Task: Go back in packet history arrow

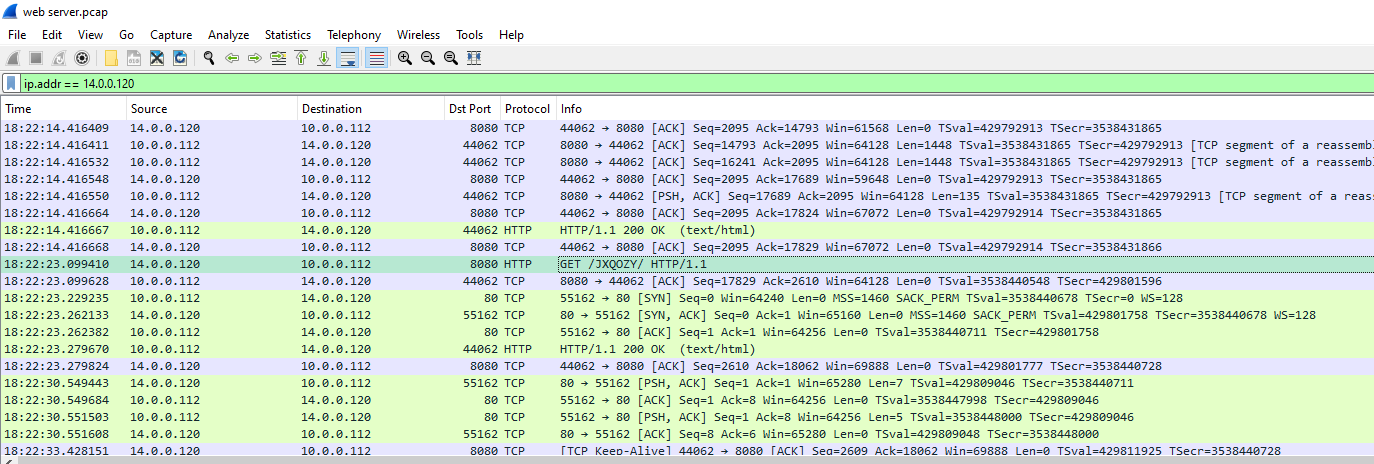Action: point(232,58)
